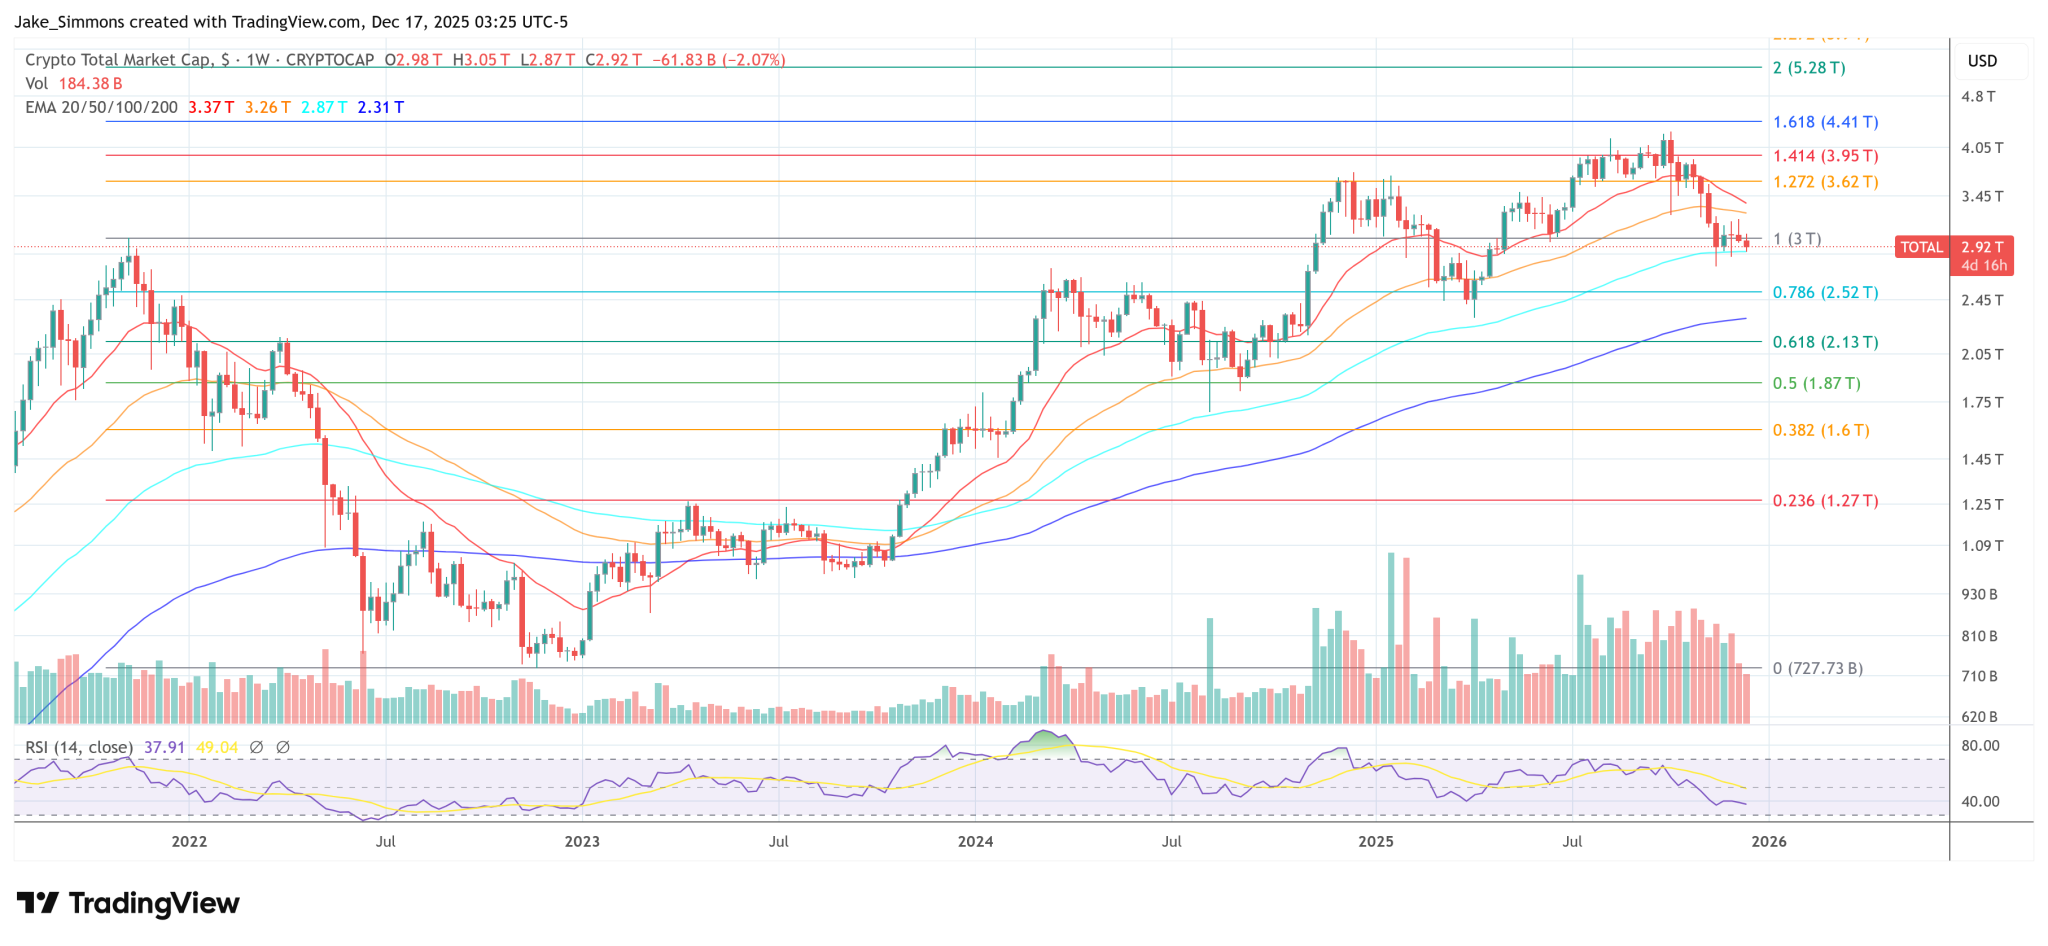
Task: Click the 4d 16h countdown label
Action: (x=1983, y=266)
